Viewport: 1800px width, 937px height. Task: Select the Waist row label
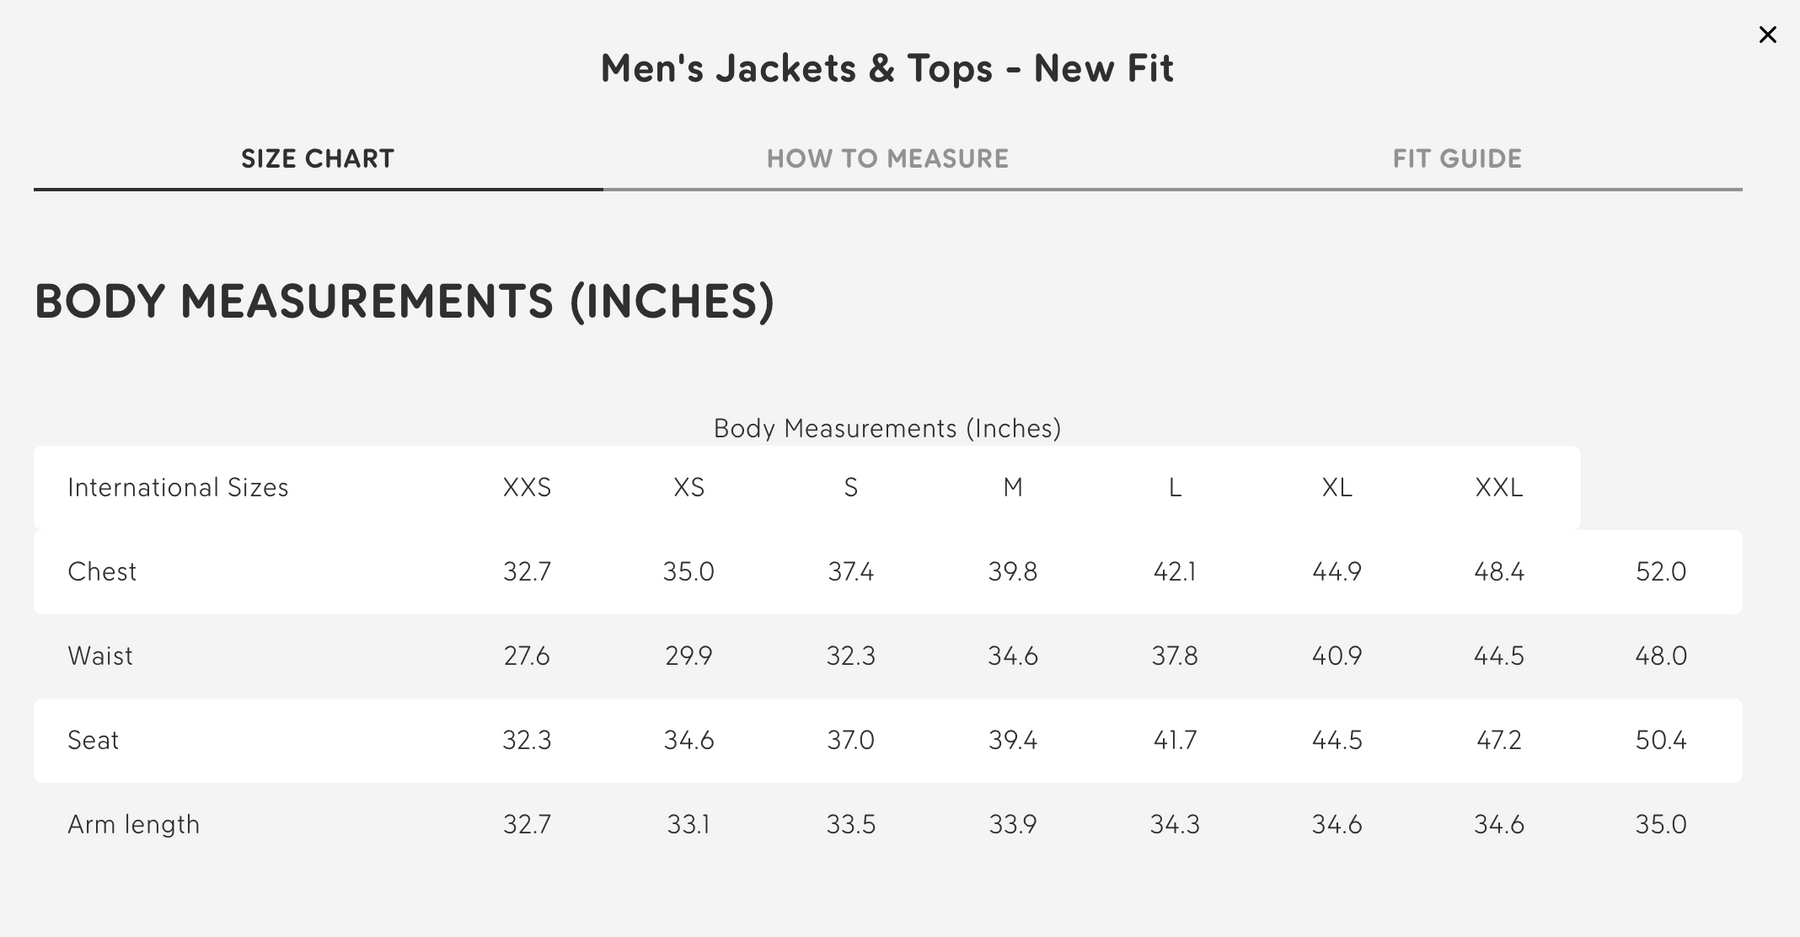click(x=100, y=655)
